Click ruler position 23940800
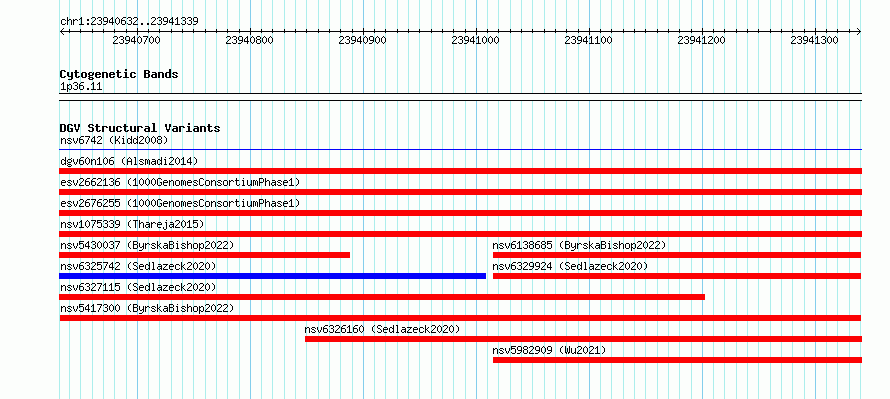The image size is (890, 399). click(249, 40)
